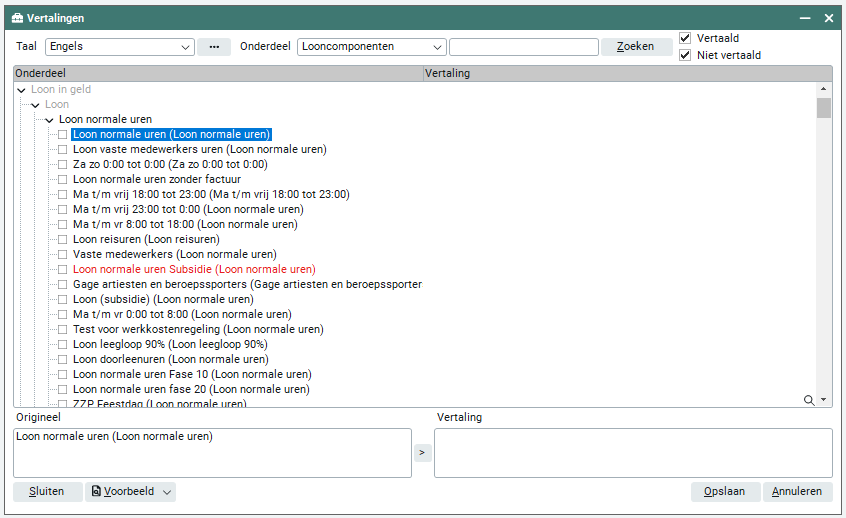Click the Vertaling text input area
This screenshot has height=518, width=846.
click(x=632, y=453)
